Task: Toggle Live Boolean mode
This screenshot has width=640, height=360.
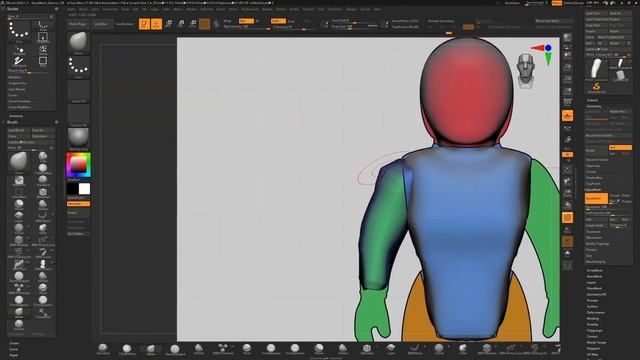Action: point(124,24)
